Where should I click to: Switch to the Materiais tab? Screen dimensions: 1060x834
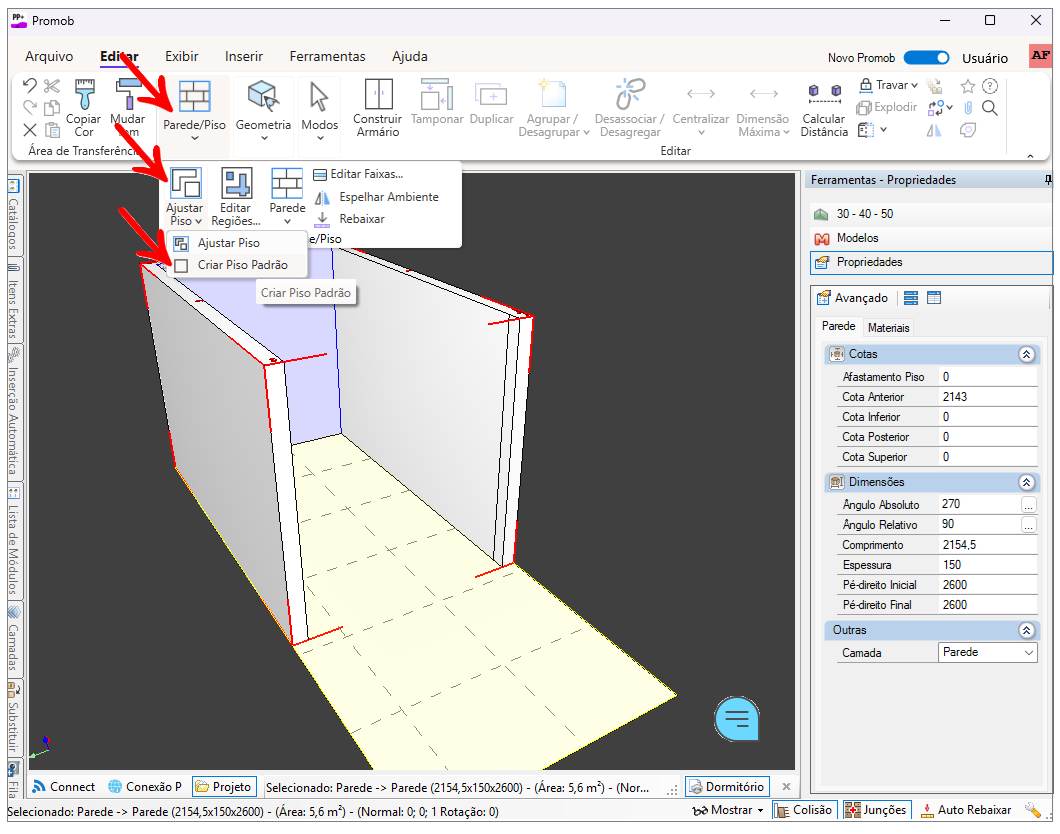pos(889,327)
